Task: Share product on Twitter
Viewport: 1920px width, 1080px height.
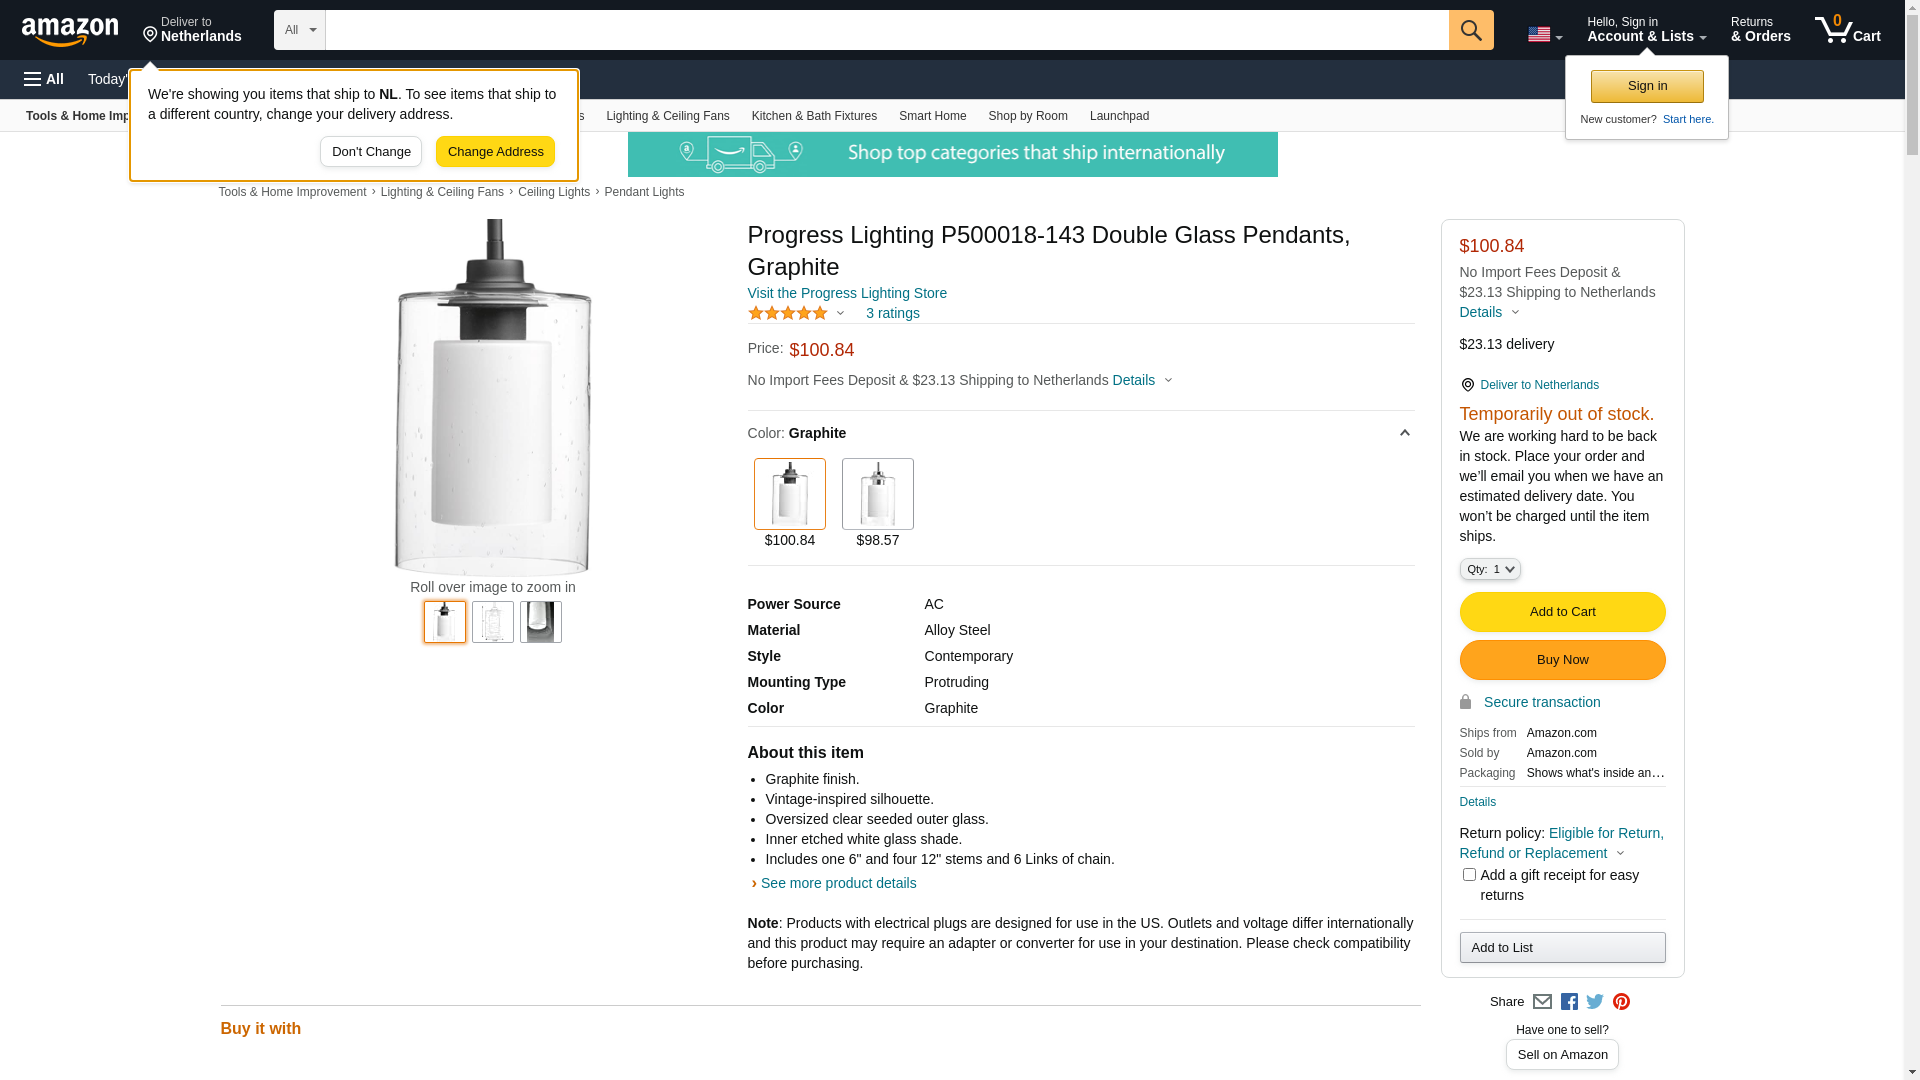Action: 1595,1002
